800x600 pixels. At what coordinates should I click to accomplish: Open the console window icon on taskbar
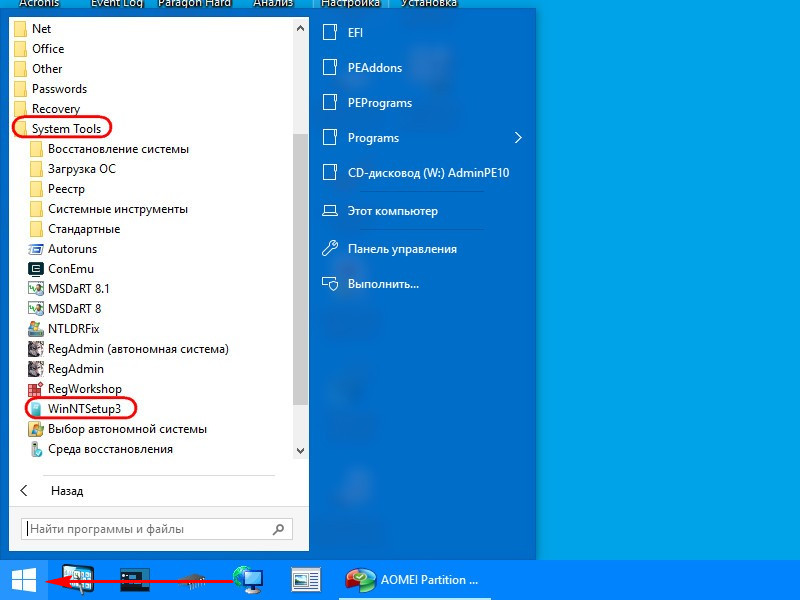(135, 580)
